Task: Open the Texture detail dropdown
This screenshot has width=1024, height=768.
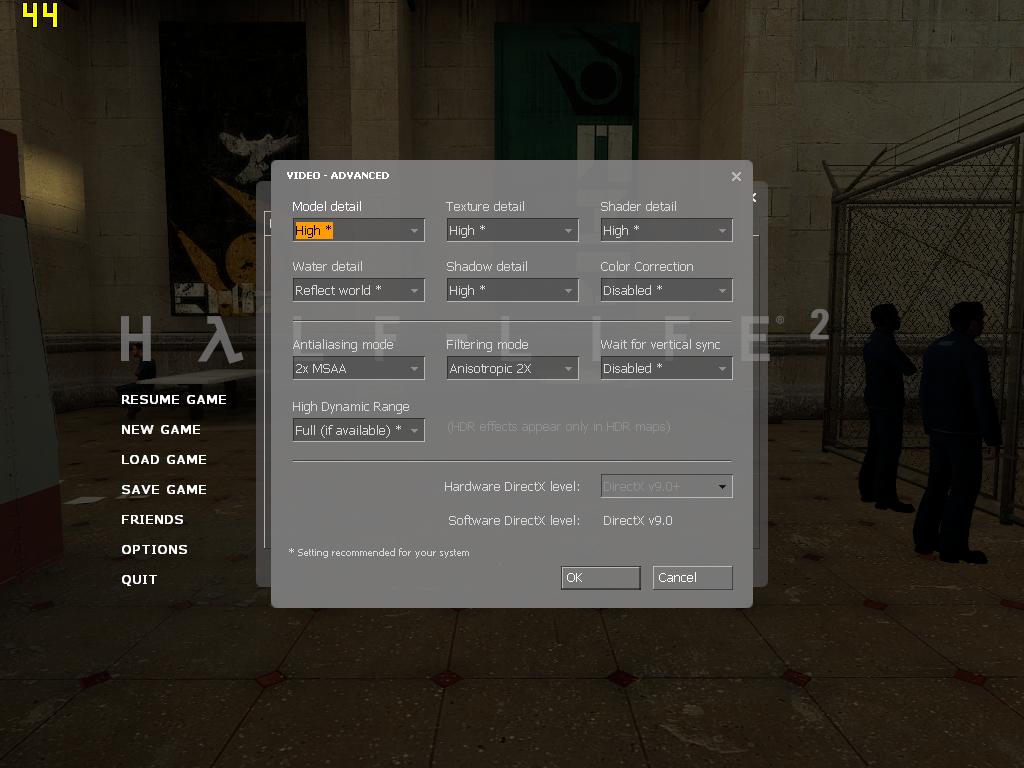Action: tap(513, 230)
